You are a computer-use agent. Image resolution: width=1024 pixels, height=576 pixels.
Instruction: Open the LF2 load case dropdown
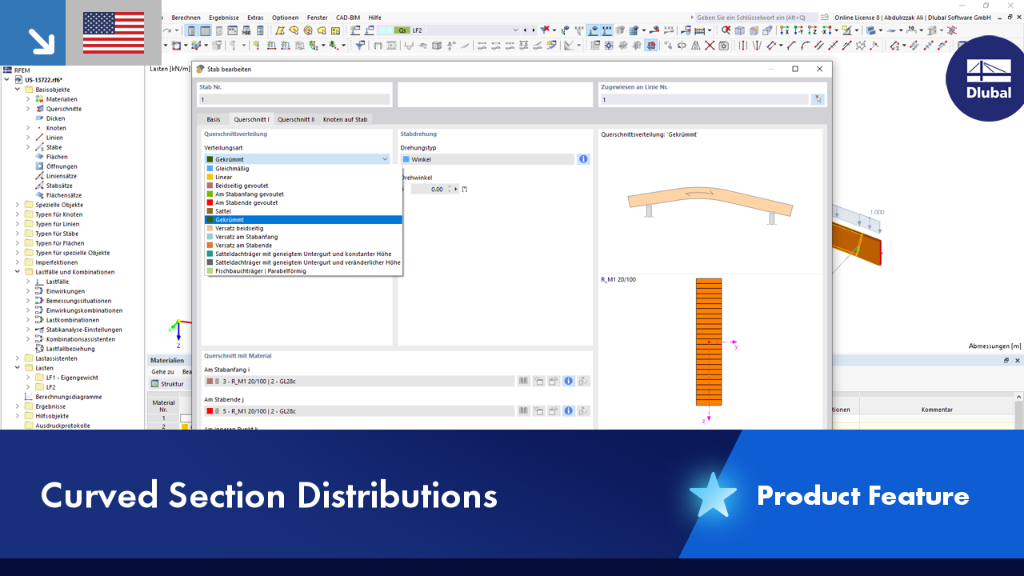pyautogui.click(x=465, y=30)
